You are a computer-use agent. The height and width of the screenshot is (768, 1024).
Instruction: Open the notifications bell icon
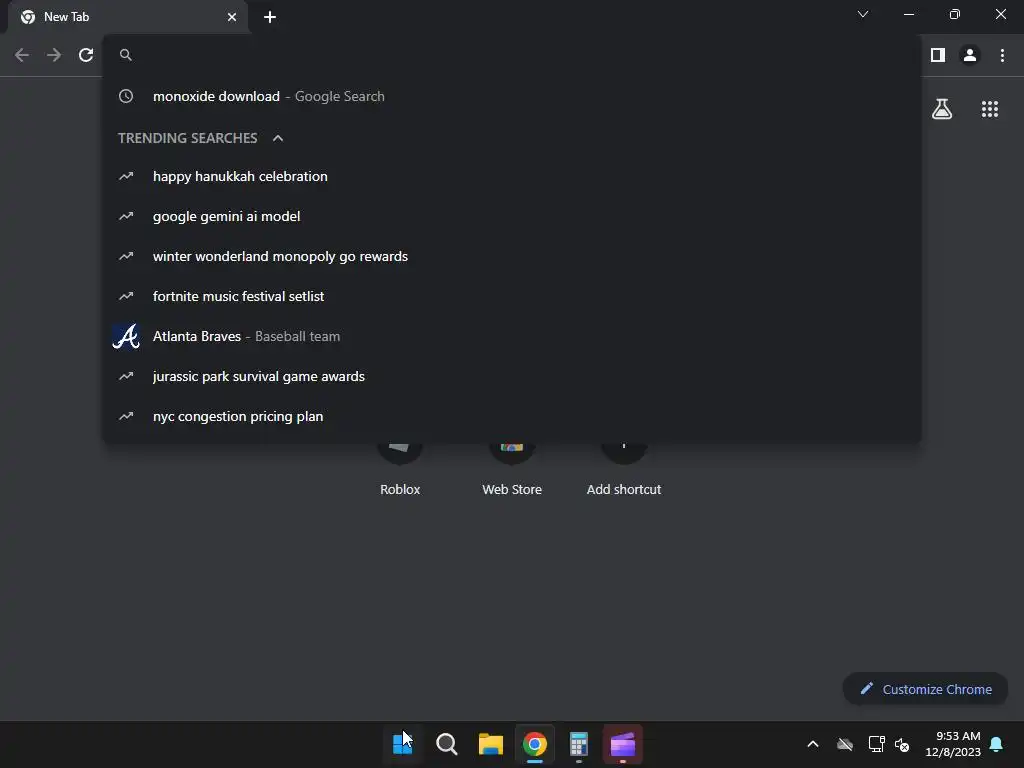pyautogui.click(x=996, y=744)
